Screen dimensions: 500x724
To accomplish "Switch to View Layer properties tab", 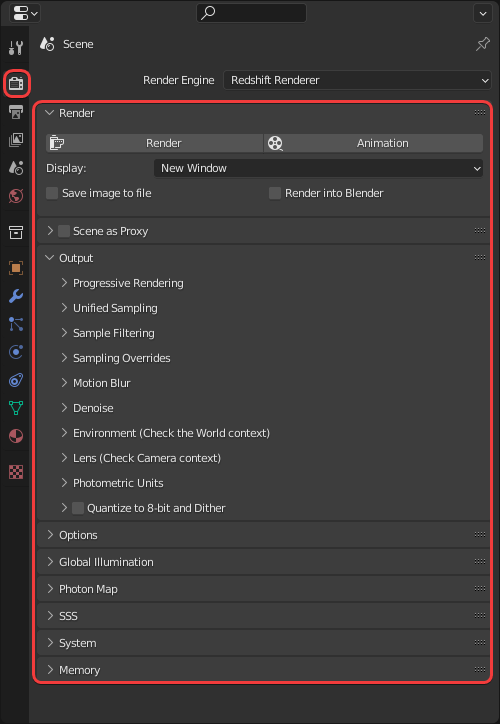I will [x=16, y=139].
